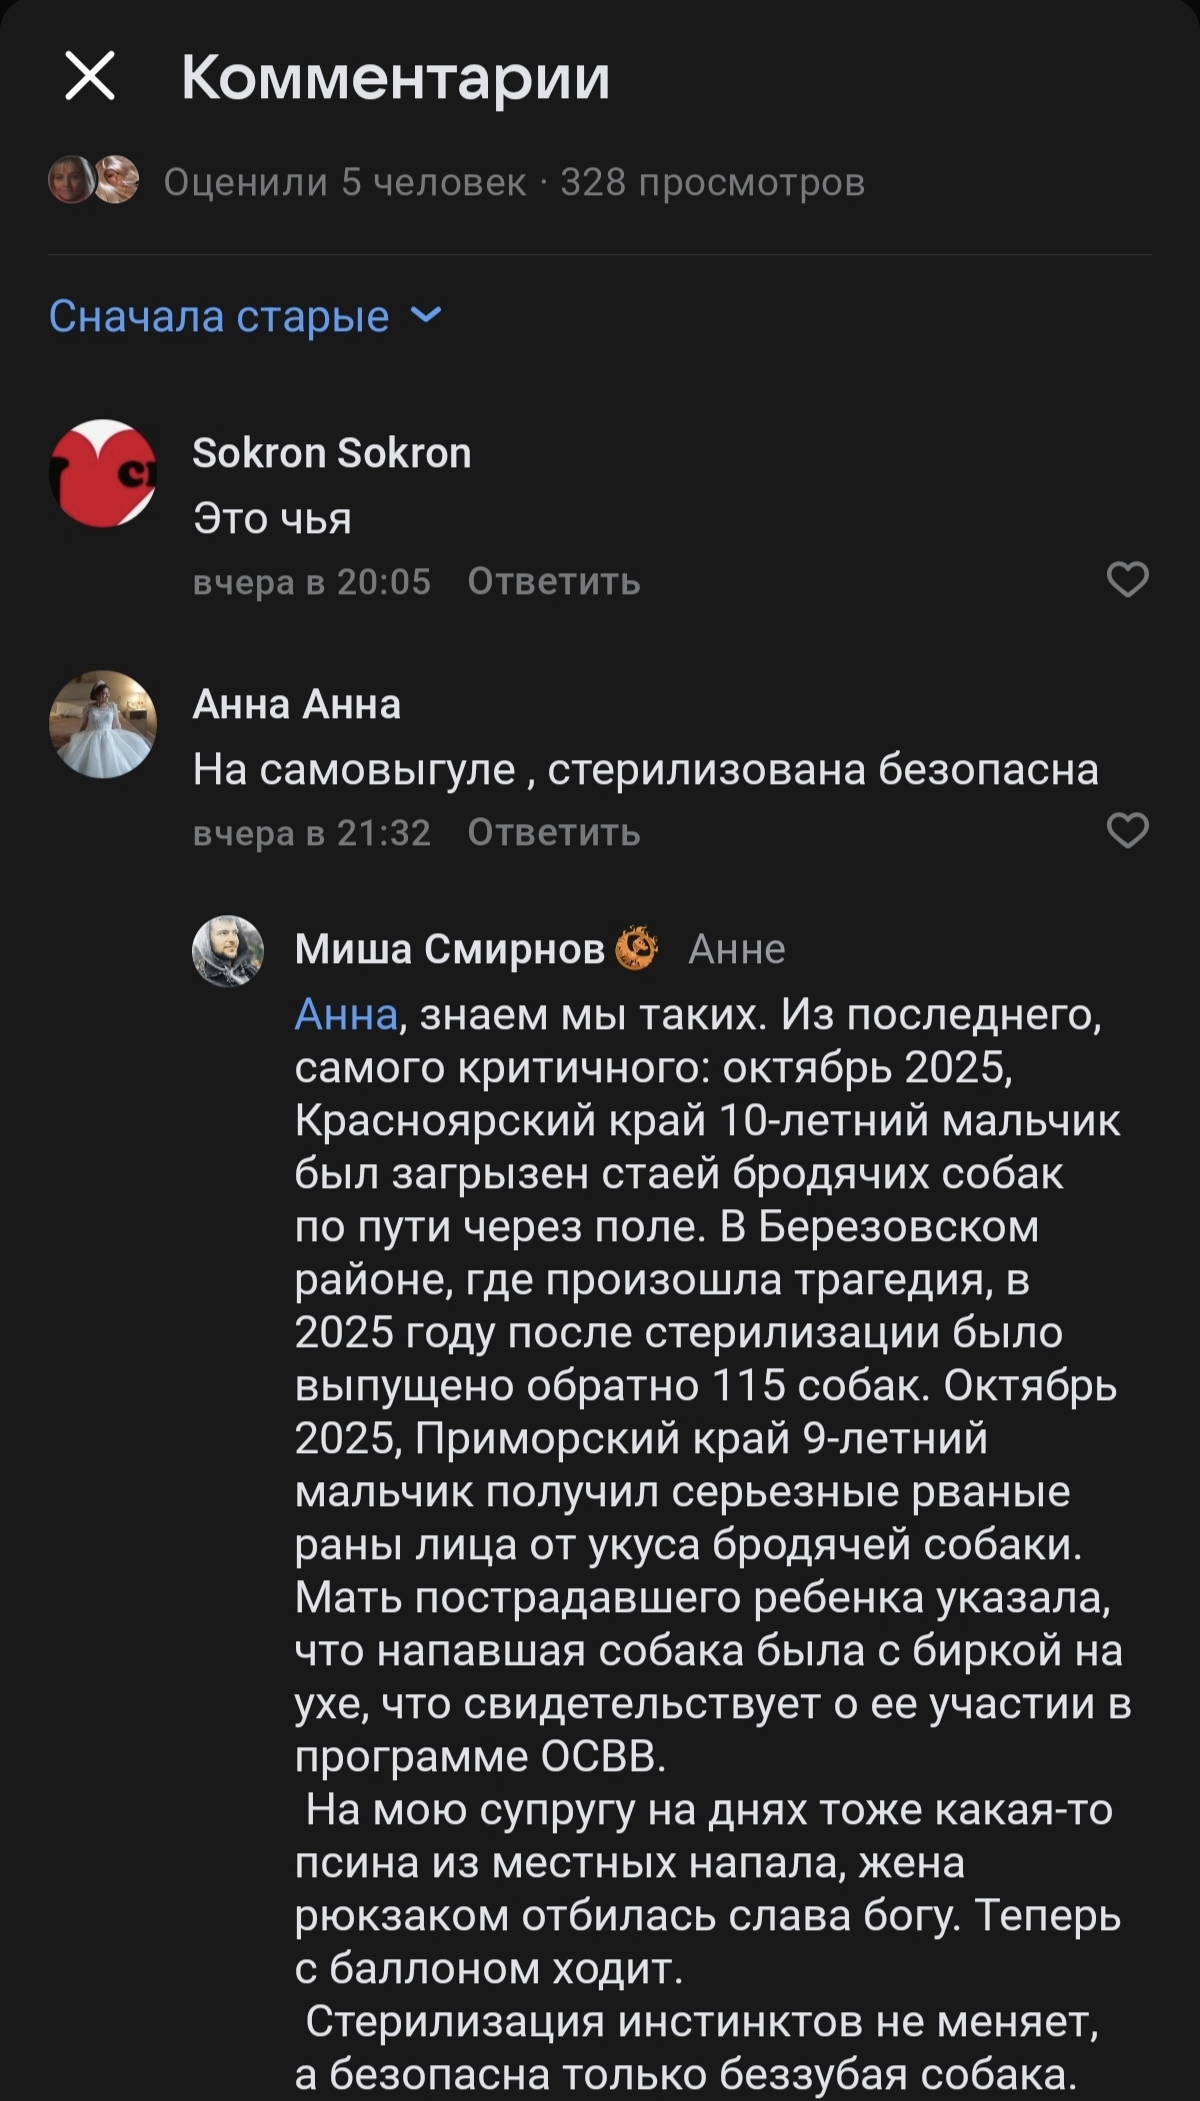Tap the liker avatars beside 'Оценили'

[x=94, y=181]
